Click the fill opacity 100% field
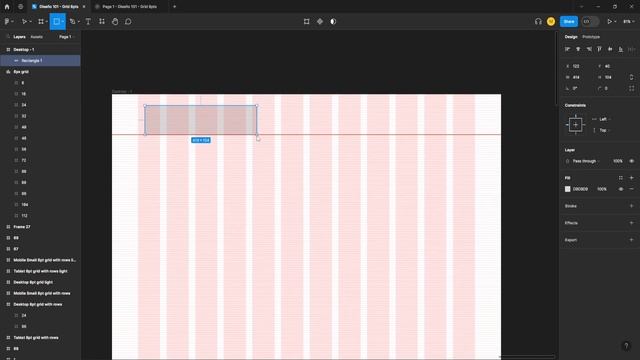This screenshot has height=360, width=640. (602, 189)
